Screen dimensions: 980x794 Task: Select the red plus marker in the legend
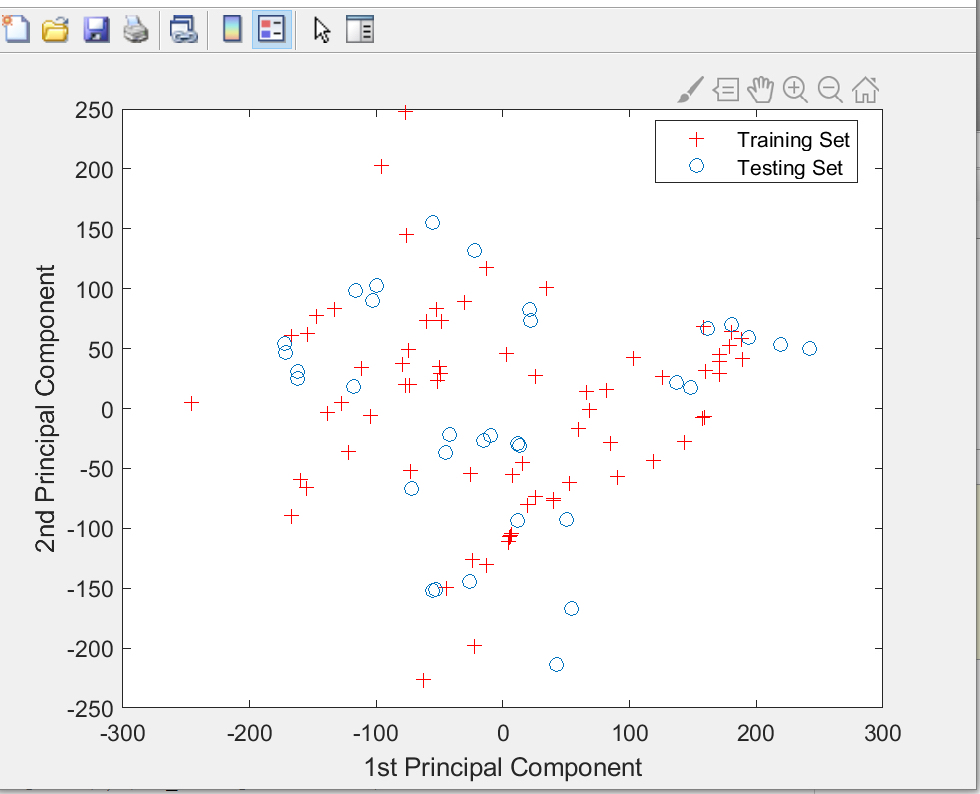click(x=696, y=139)
